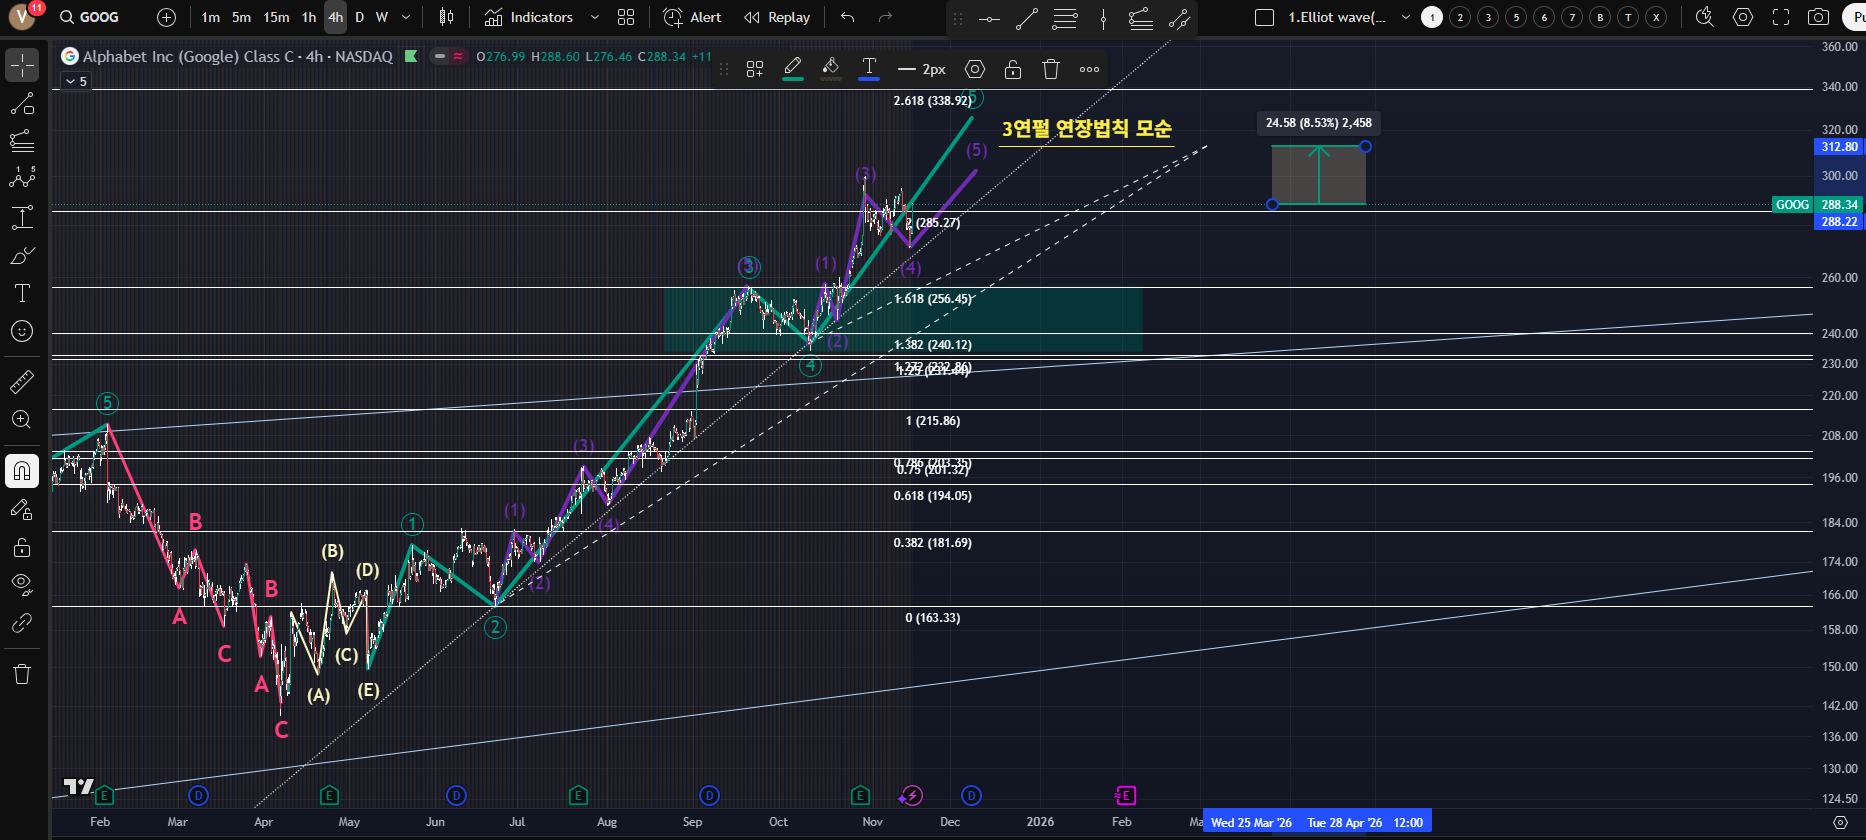Screen dimensions: 1866x840
Task: Switch to the D daily timeframe
Action: click(x=359, y=17)
